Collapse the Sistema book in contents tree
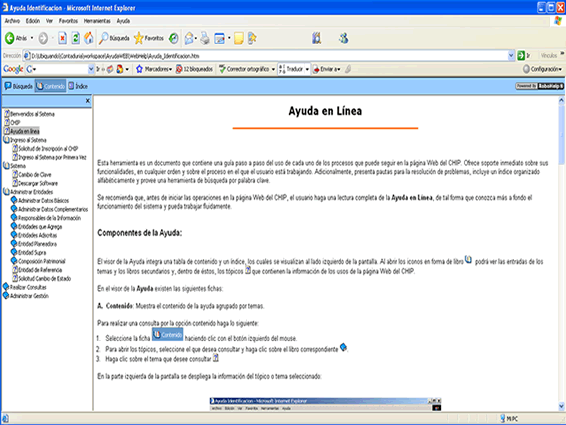 [6, 166]
